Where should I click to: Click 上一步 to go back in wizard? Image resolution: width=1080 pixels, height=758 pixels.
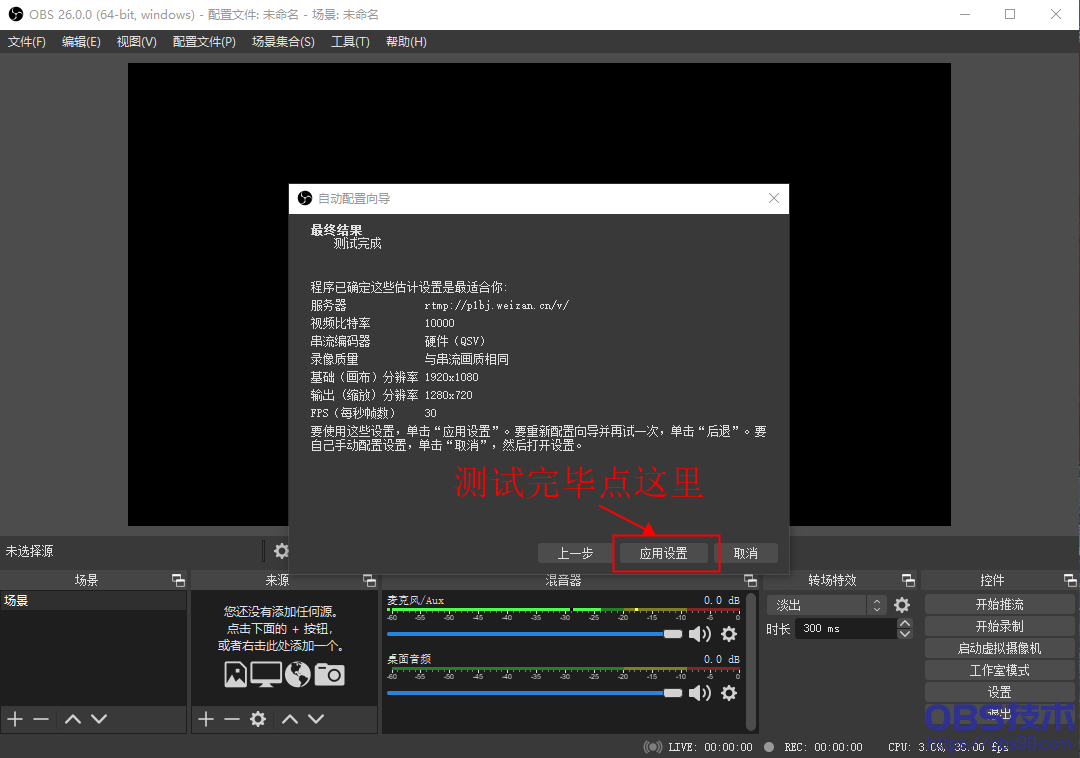[575, 553]
